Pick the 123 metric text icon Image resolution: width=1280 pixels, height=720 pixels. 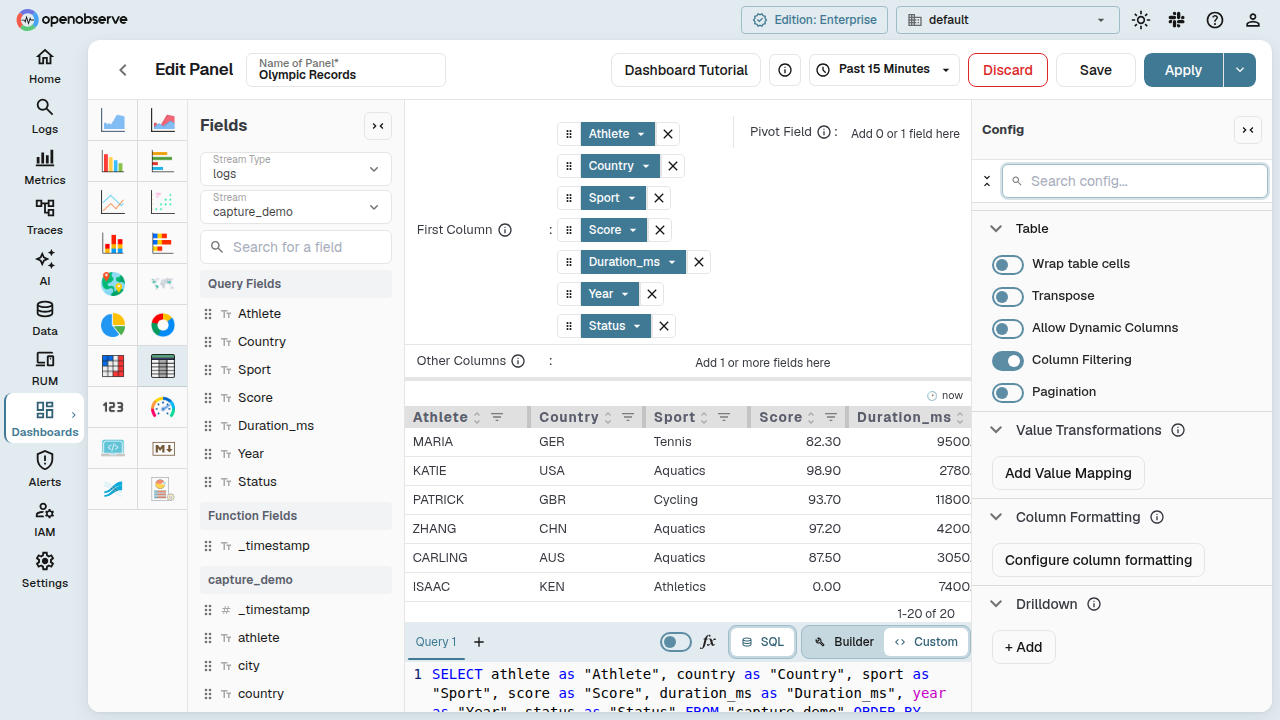(113, 407)
